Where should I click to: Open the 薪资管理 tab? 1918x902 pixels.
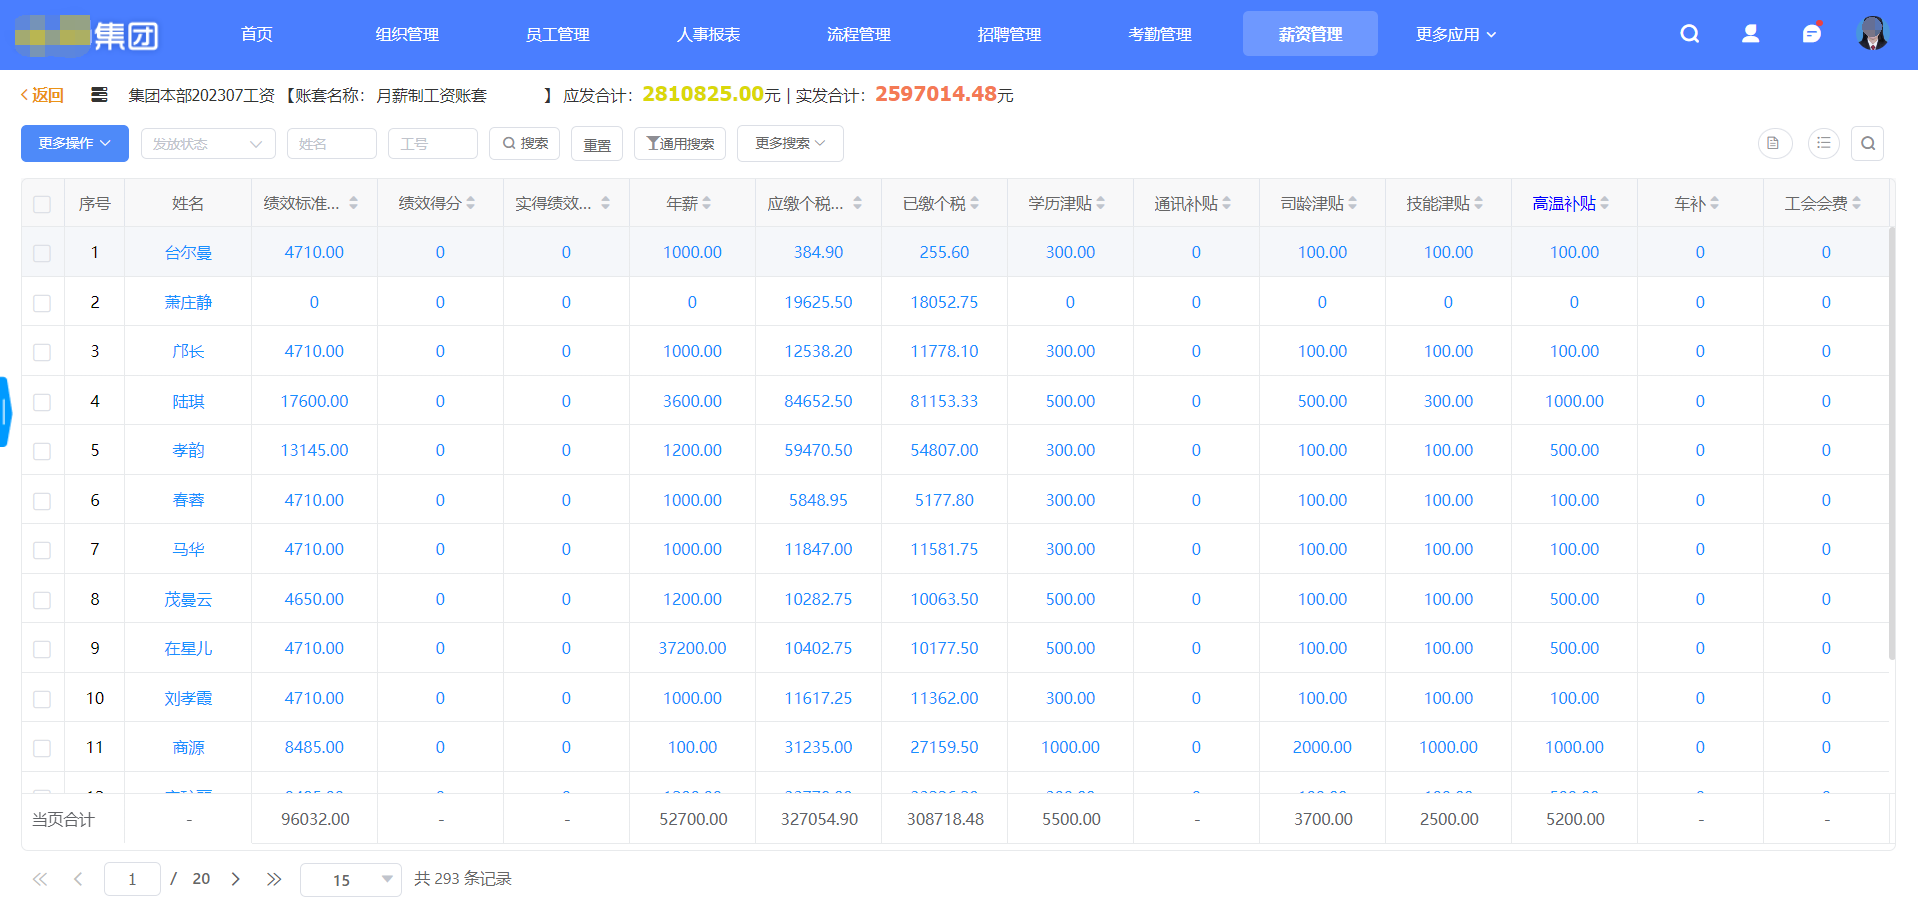pyautogui.click(x=1310, y=34)
